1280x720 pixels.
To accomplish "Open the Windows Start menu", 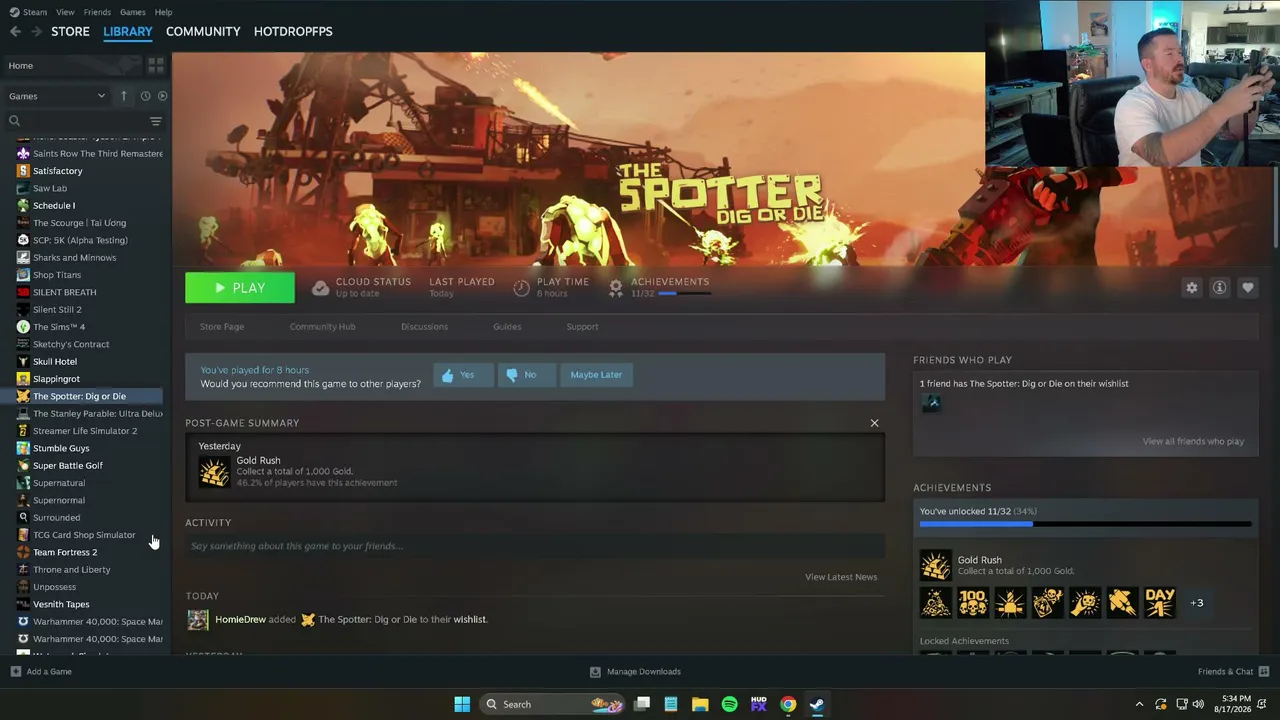I will coord(462,704).
